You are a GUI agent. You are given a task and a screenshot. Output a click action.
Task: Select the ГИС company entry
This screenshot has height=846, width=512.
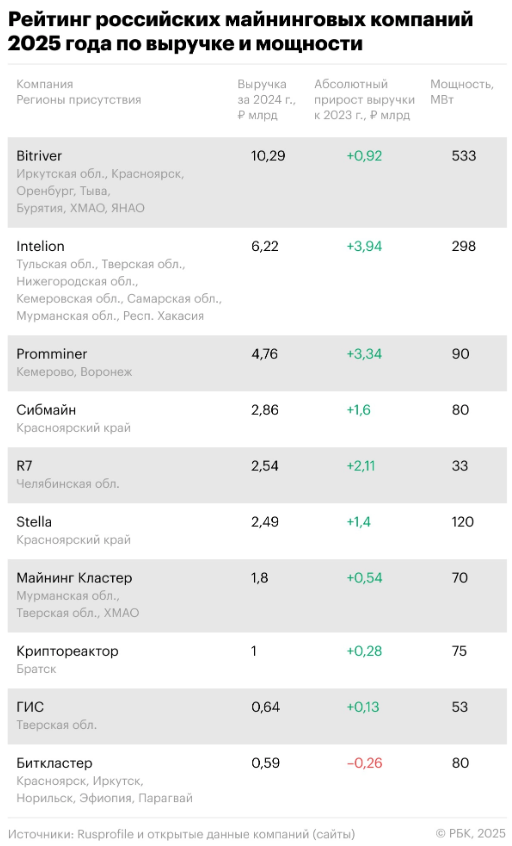(x=30, y=707)
